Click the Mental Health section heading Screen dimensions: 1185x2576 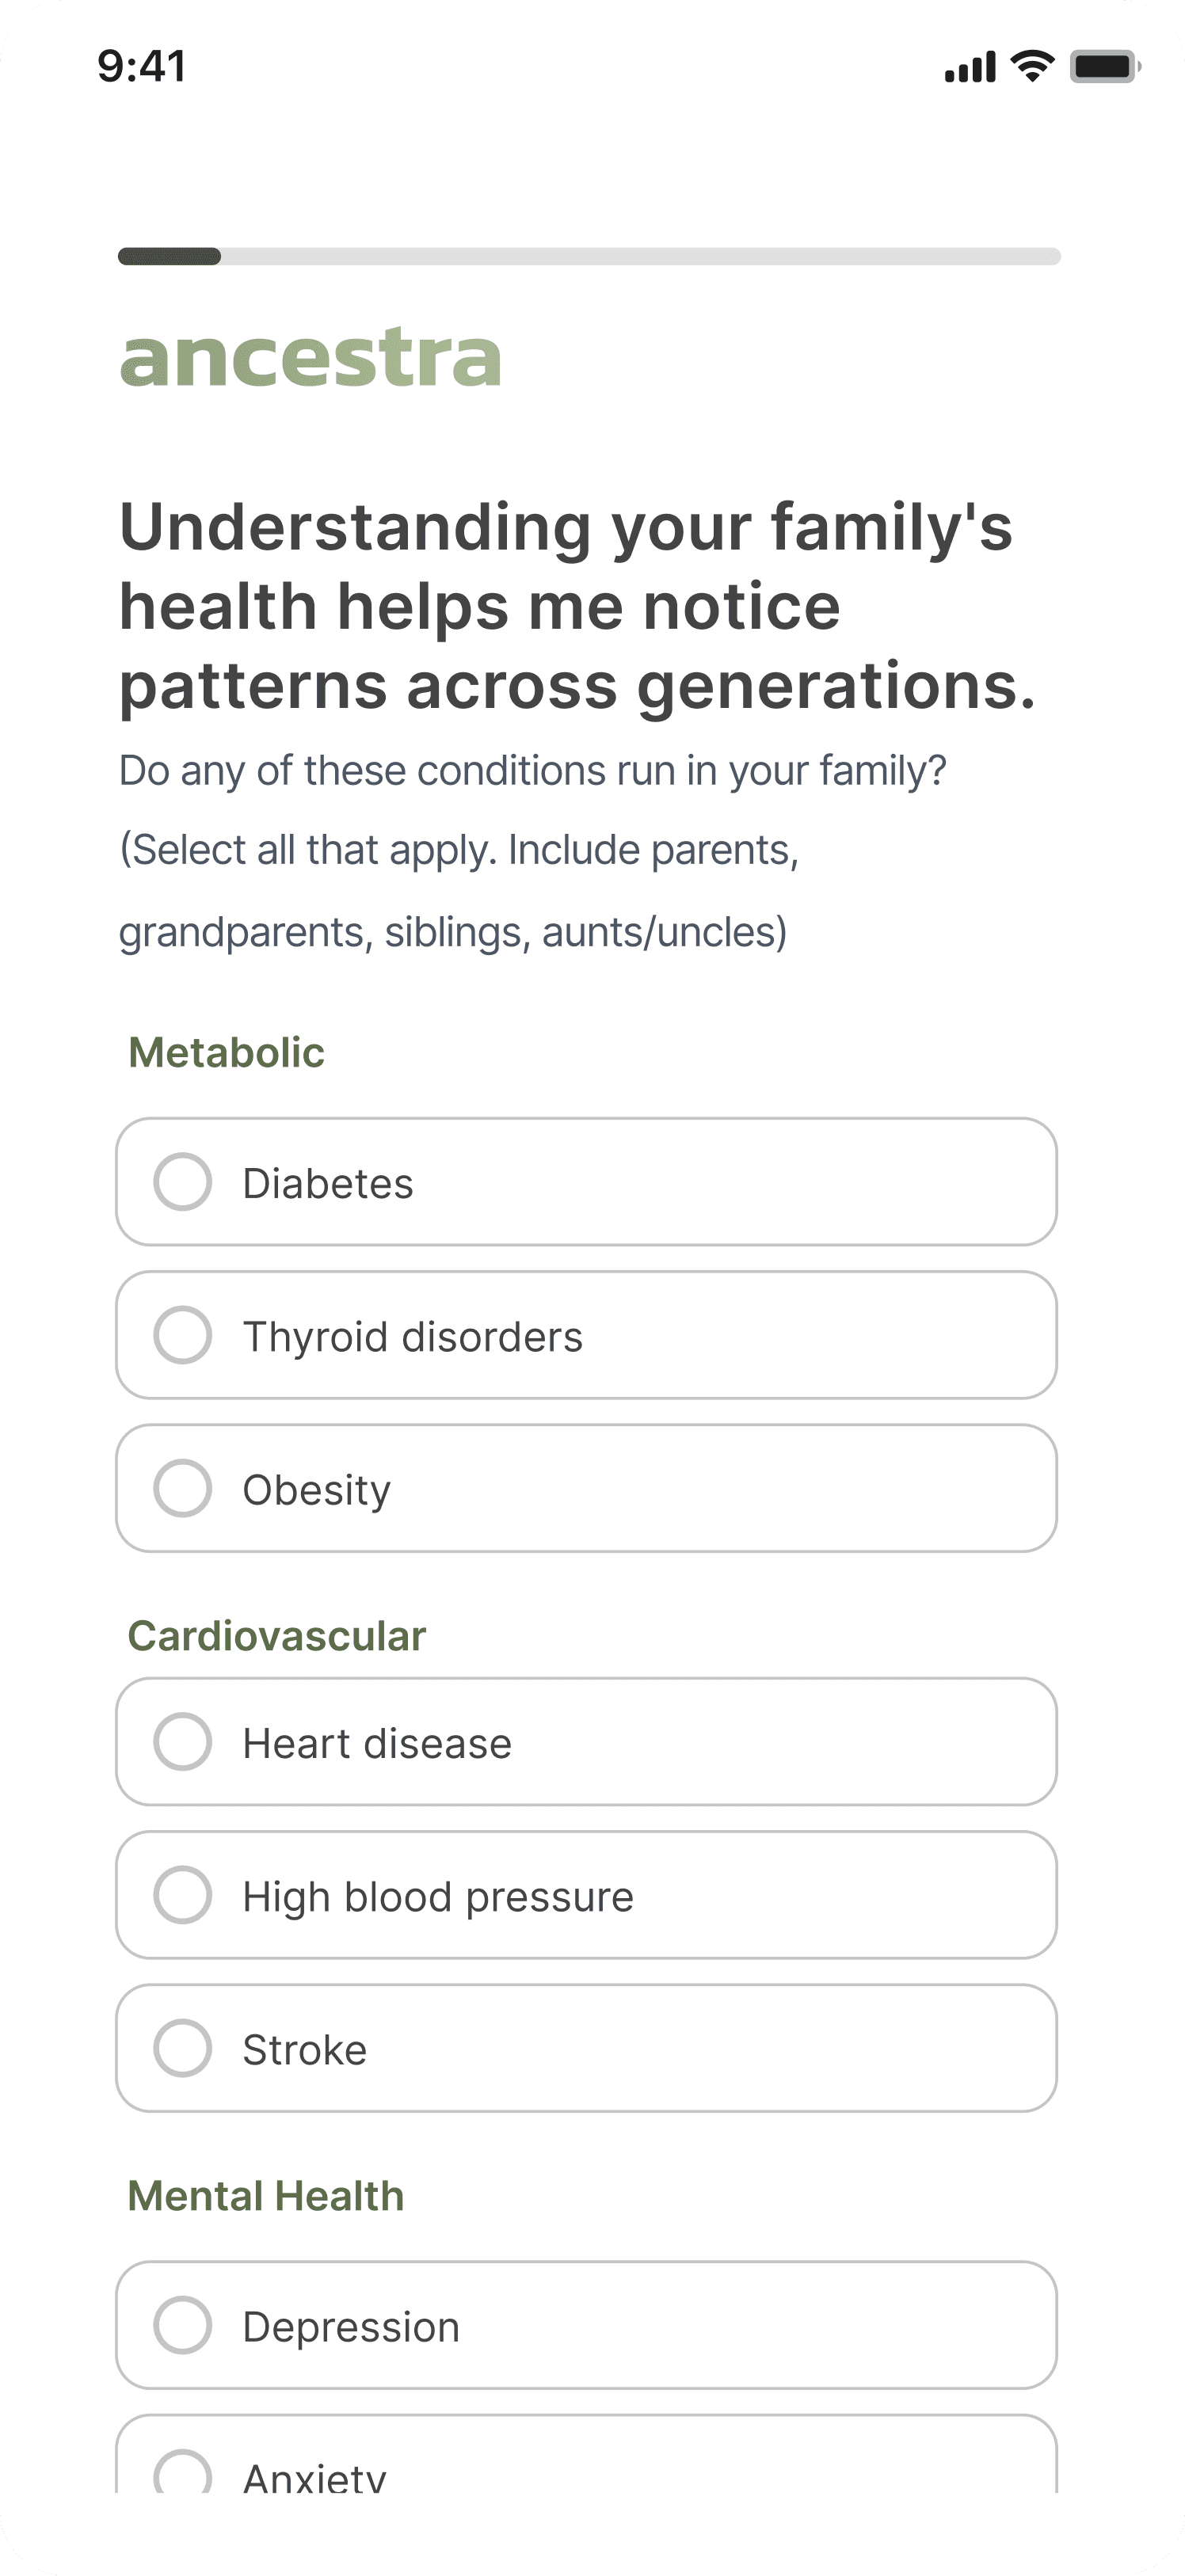[x=266, y=2196]
